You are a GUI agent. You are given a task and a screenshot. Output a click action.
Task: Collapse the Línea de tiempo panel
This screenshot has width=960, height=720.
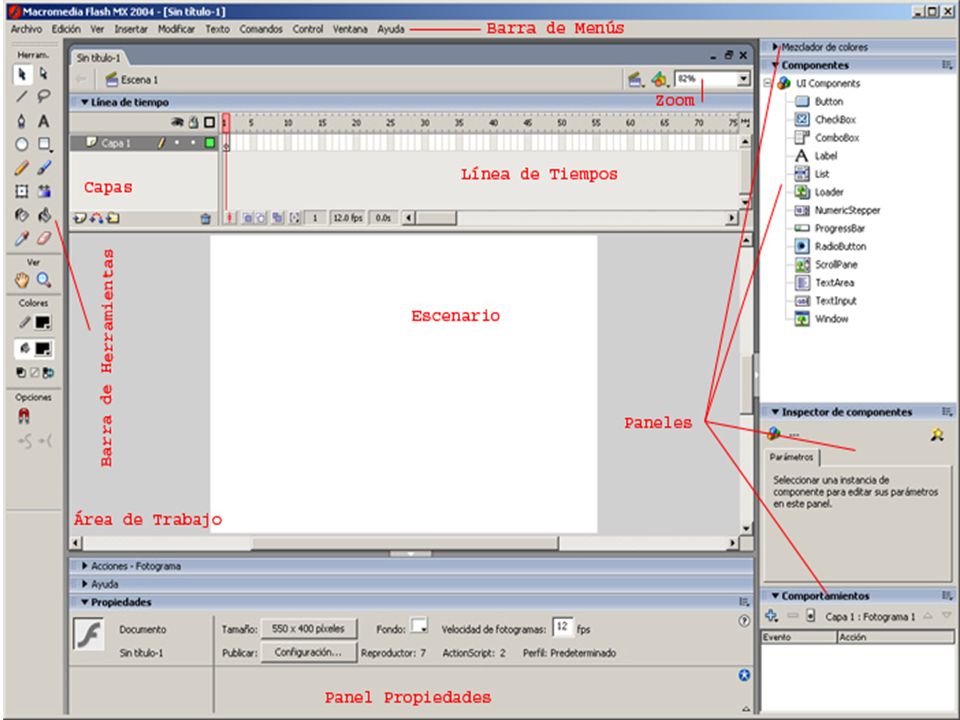point(85,102)
